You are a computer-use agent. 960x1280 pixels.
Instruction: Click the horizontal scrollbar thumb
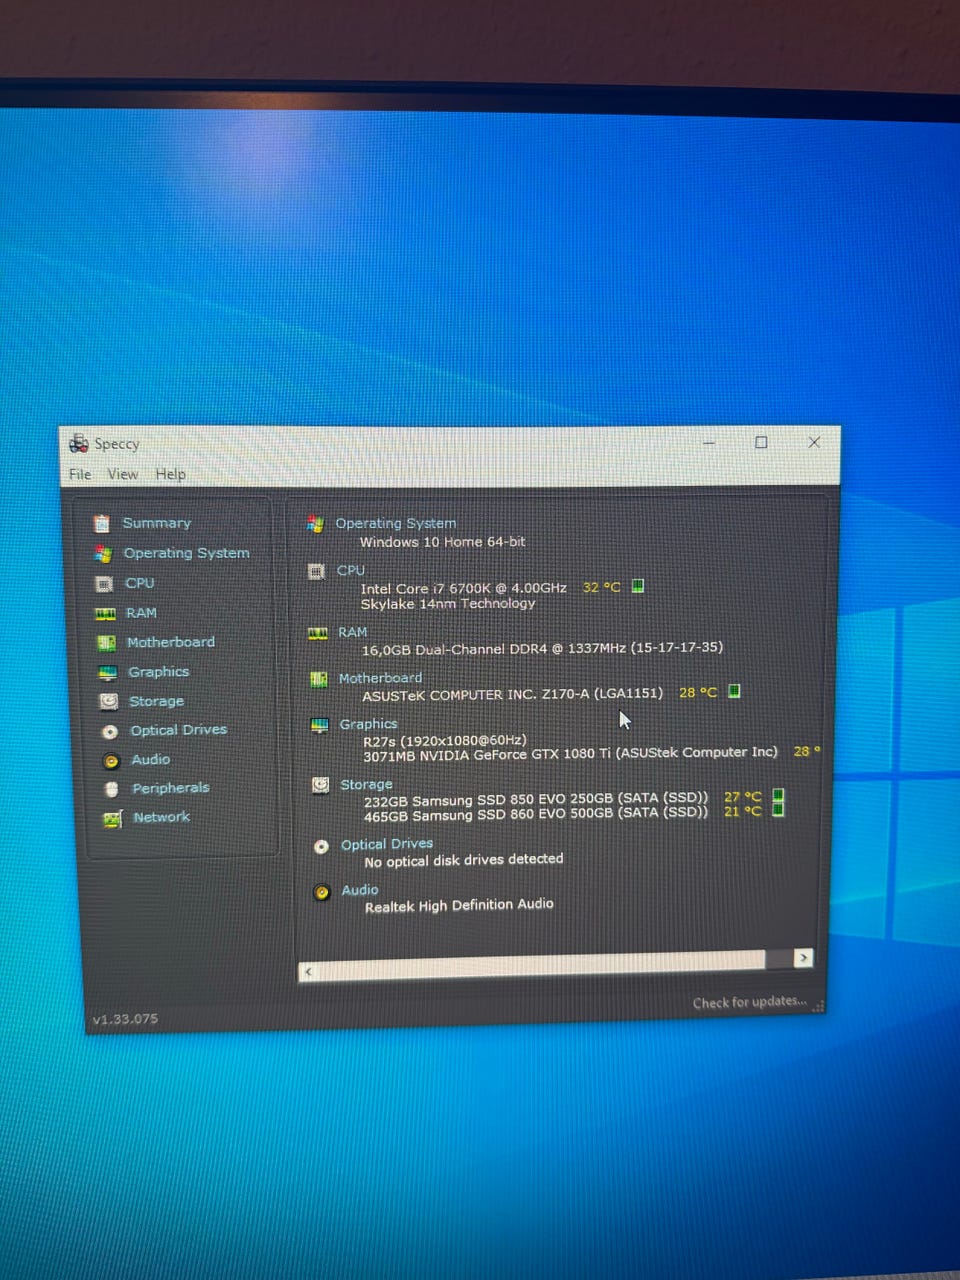pos(541,965)
